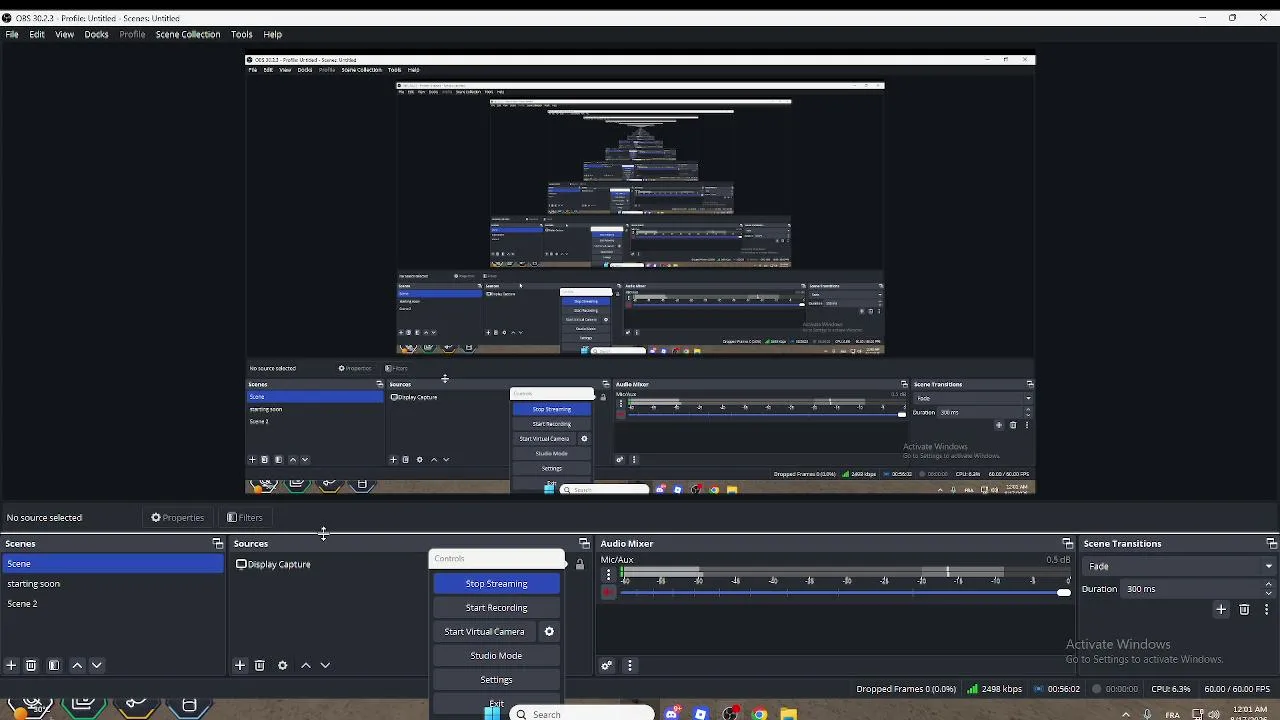1280x720 pixels.
Task: Click the 2498 kbps bitrate indicator
Action: (994, 689)
